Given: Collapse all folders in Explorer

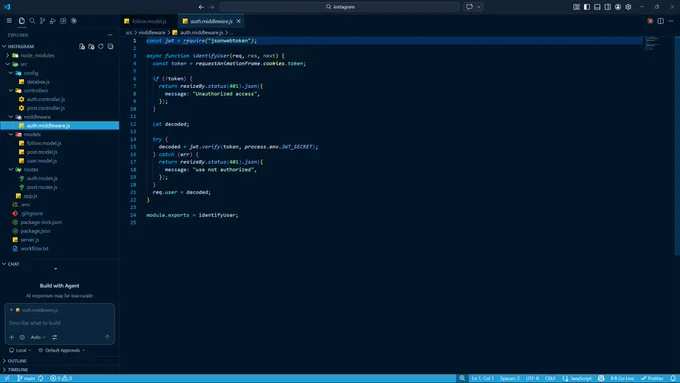Looking at the screenshot, I should point(111,46).
